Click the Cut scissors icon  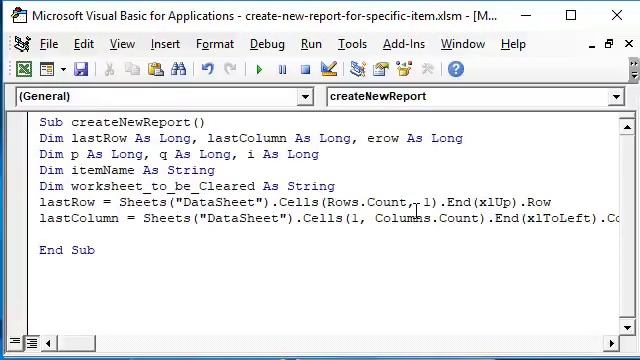[x=109, y=69]
